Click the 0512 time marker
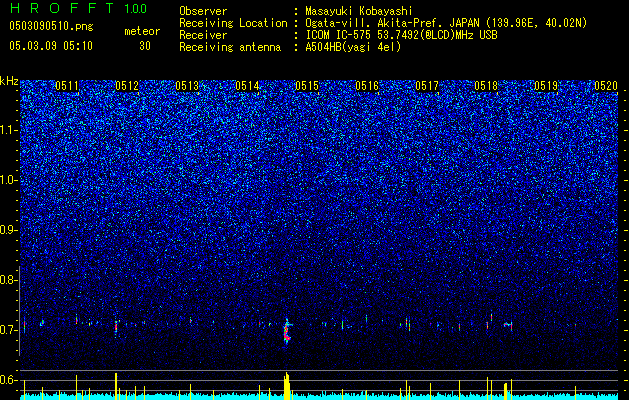Image resolution: width=629 pixels, height=400 pixels. click(127, 86)
